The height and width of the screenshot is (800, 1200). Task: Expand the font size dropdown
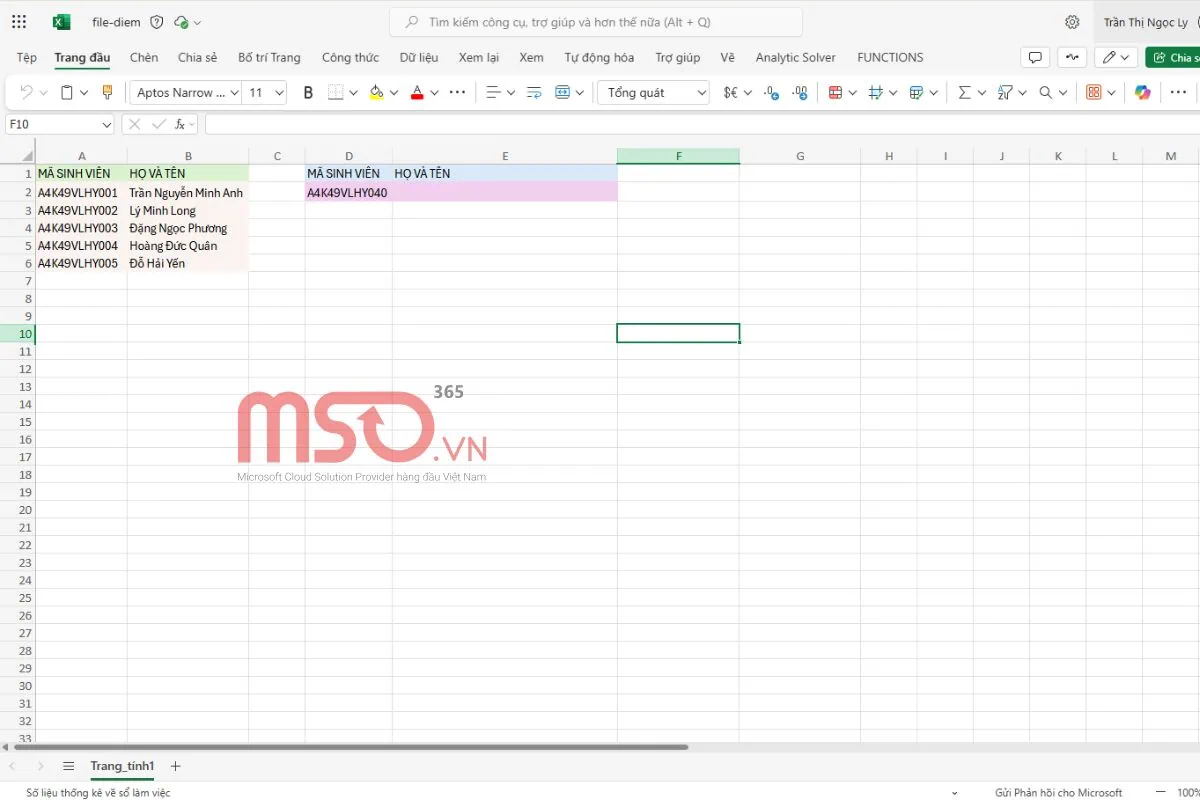[279, 93]
